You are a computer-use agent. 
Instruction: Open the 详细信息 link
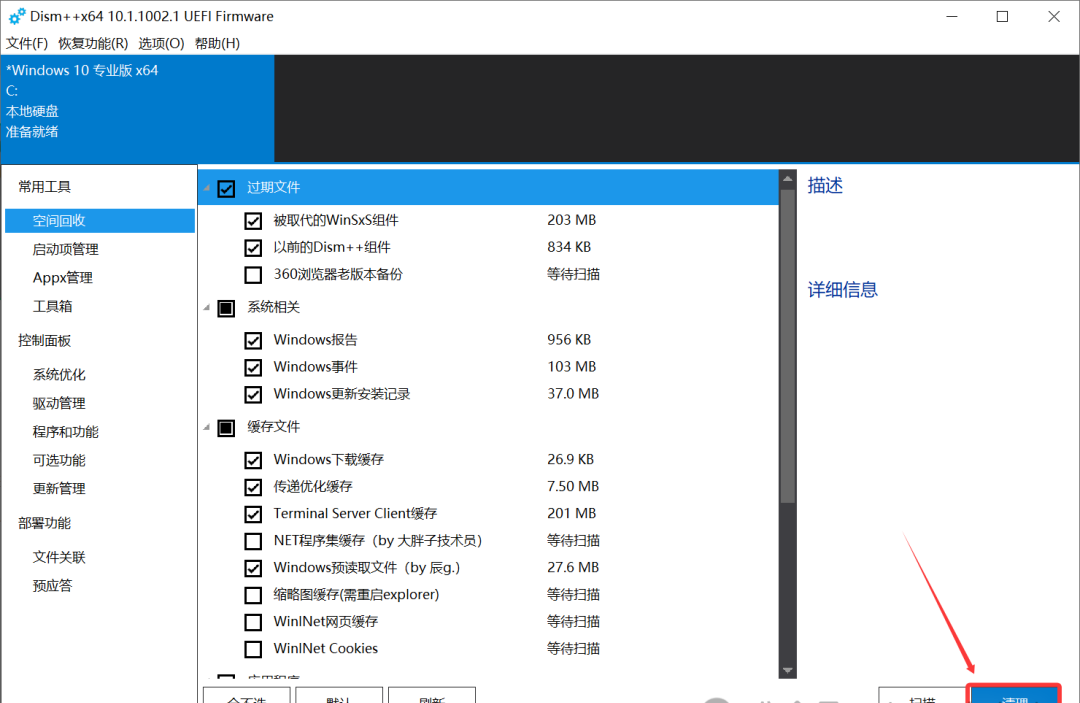pyautogui.click(x=844, y=289)
